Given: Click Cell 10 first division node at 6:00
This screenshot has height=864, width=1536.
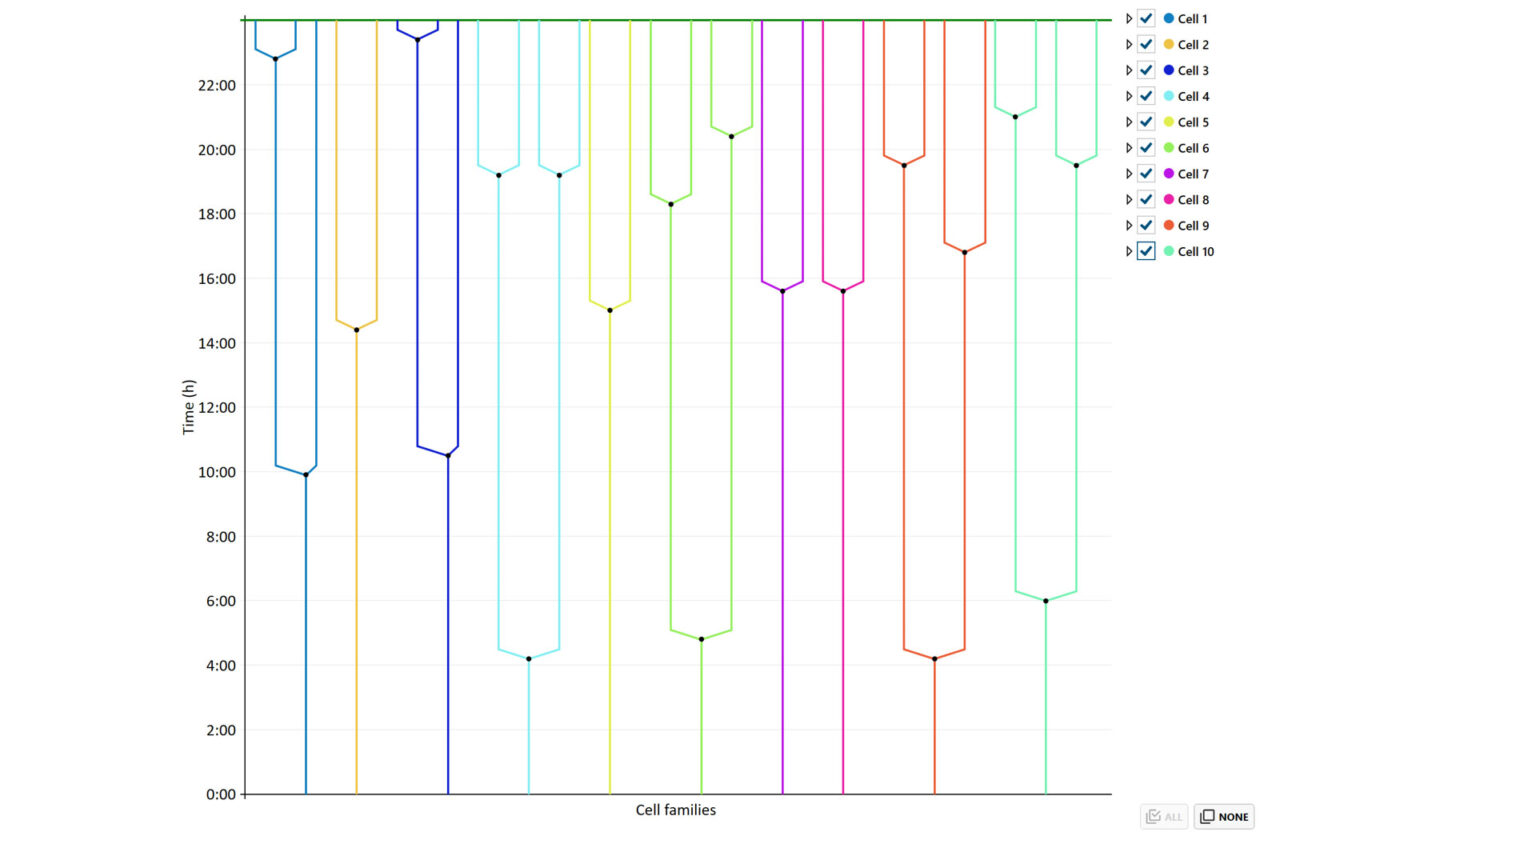Looking at the screenshot, I should click(x=1046, y=601).
